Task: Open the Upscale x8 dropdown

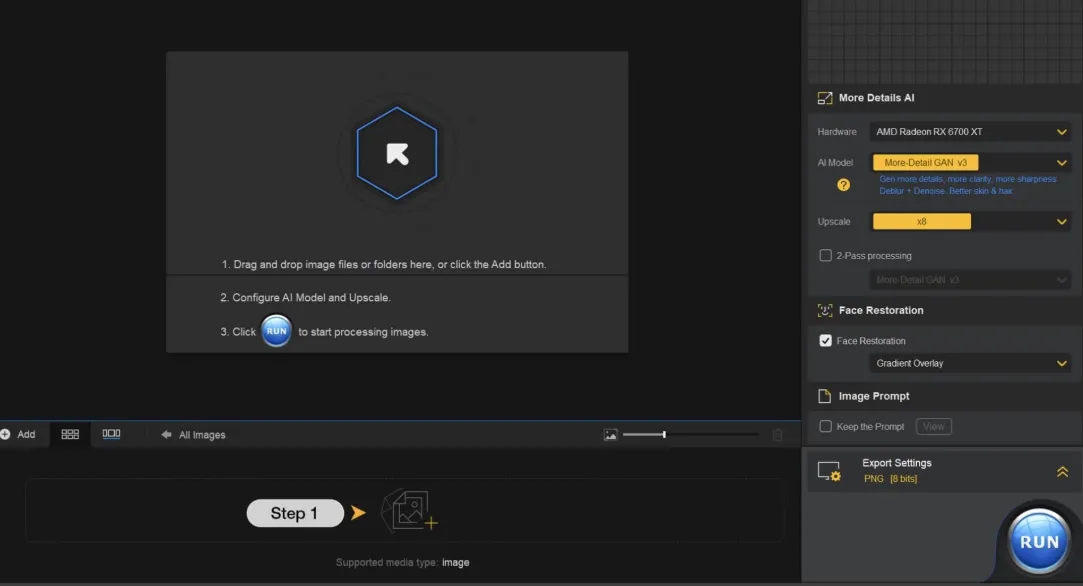Action: (970, 221)
